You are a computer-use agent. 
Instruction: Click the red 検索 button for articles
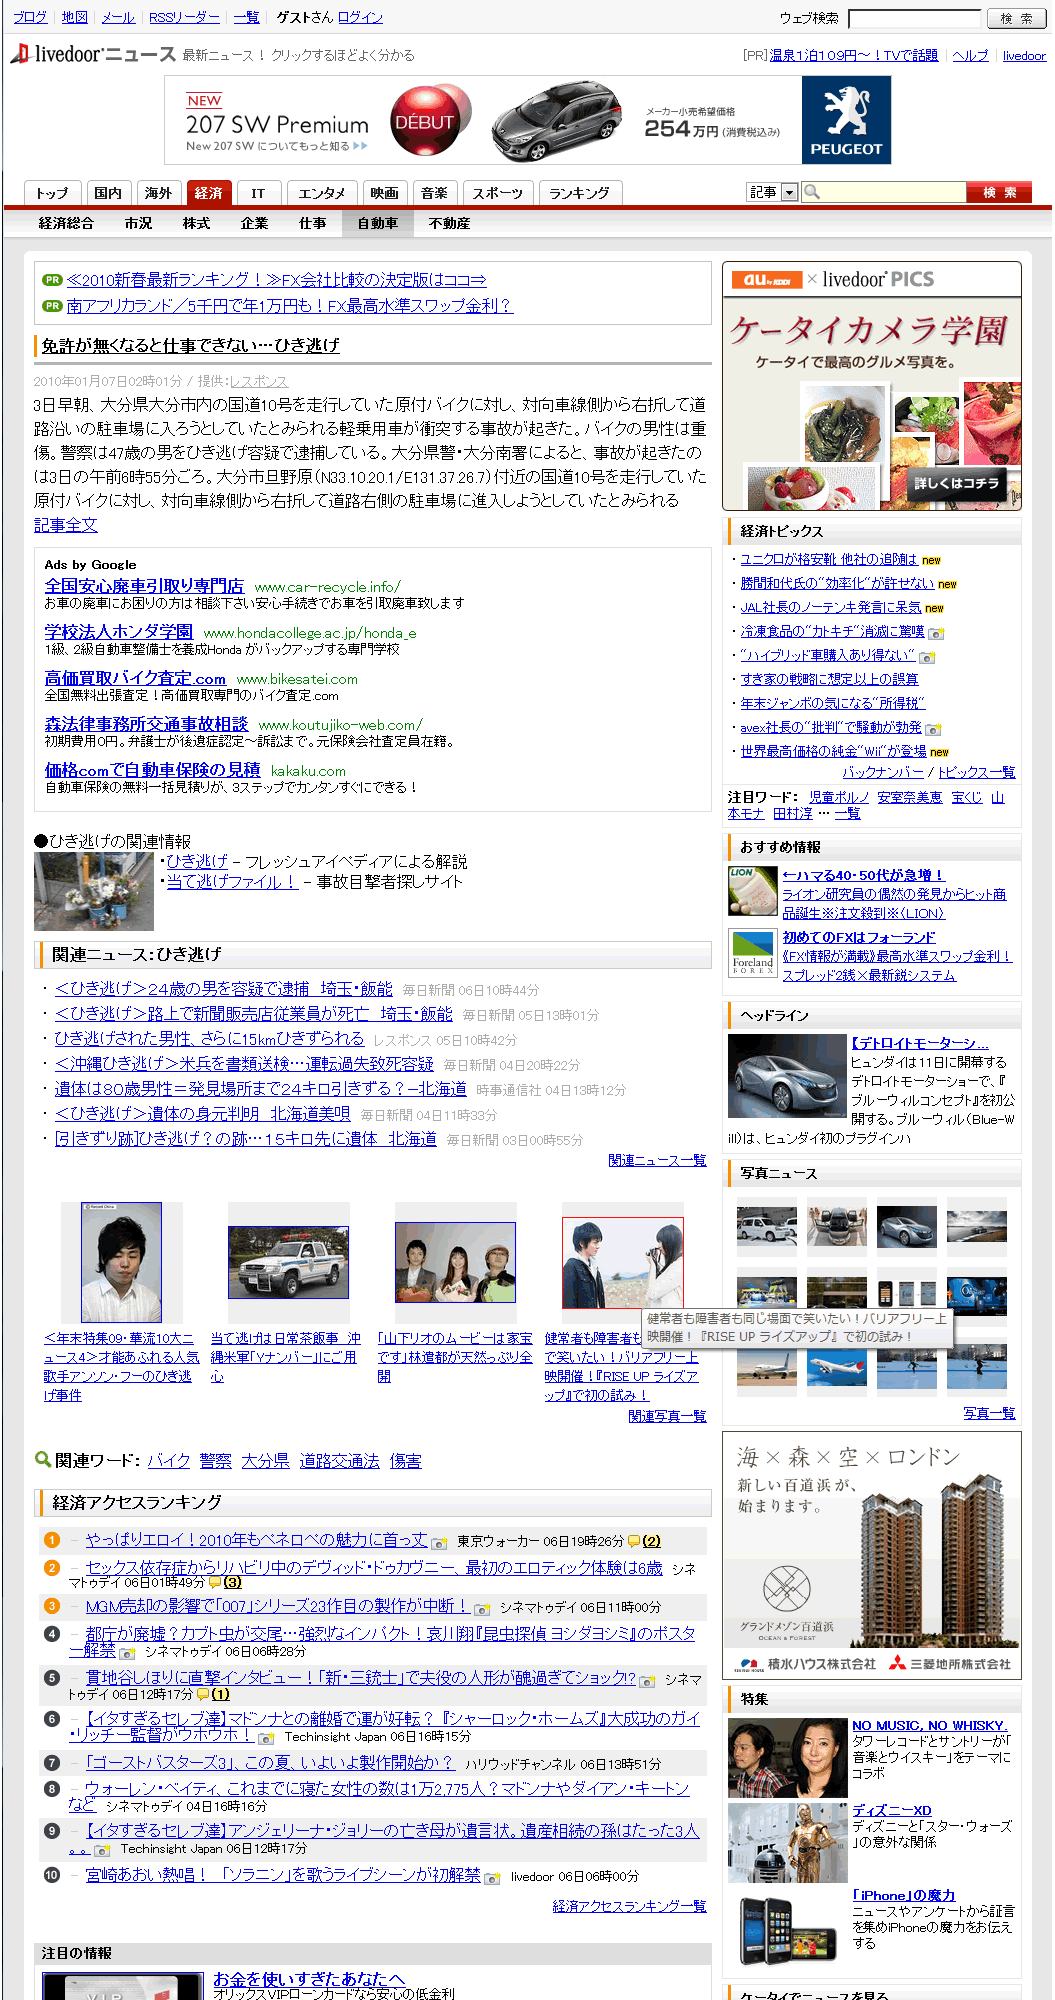tap(999, 192)
